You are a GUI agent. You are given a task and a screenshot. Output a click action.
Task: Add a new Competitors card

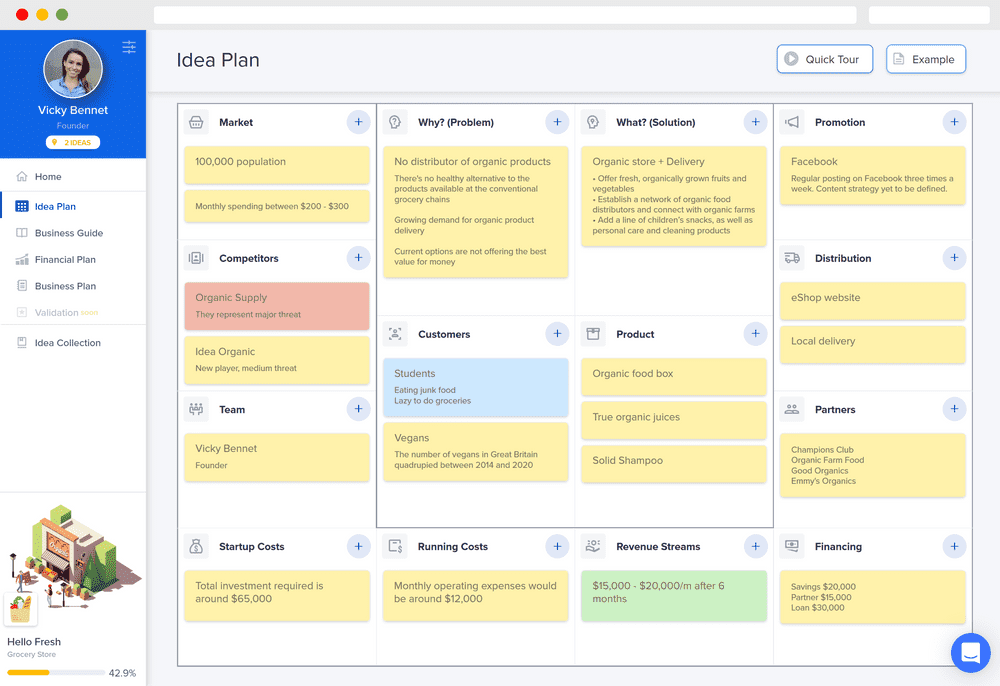click(358, 258)
